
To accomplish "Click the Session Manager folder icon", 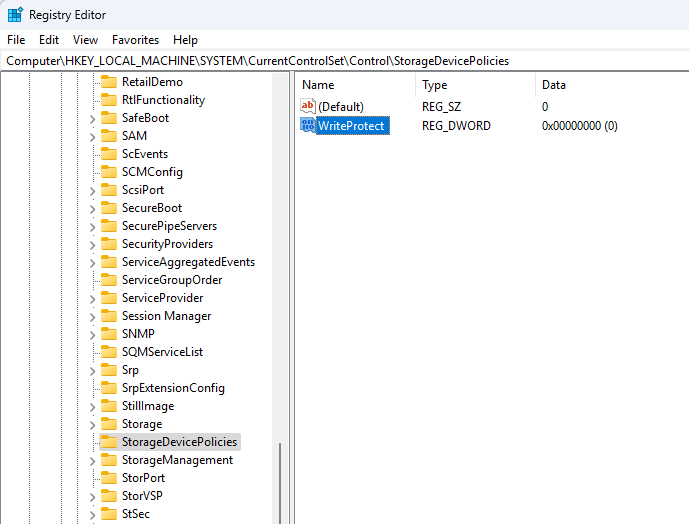I will point(109,316).
